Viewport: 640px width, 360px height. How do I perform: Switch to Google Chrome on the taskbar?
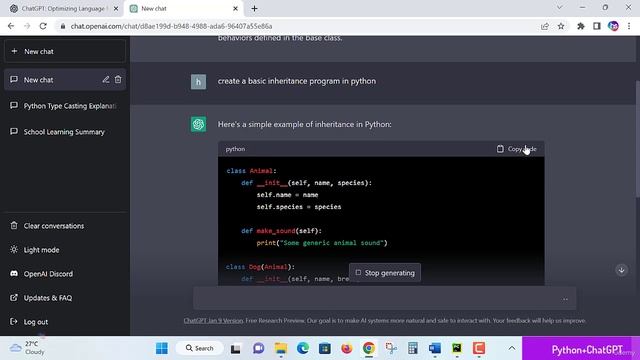369,348
